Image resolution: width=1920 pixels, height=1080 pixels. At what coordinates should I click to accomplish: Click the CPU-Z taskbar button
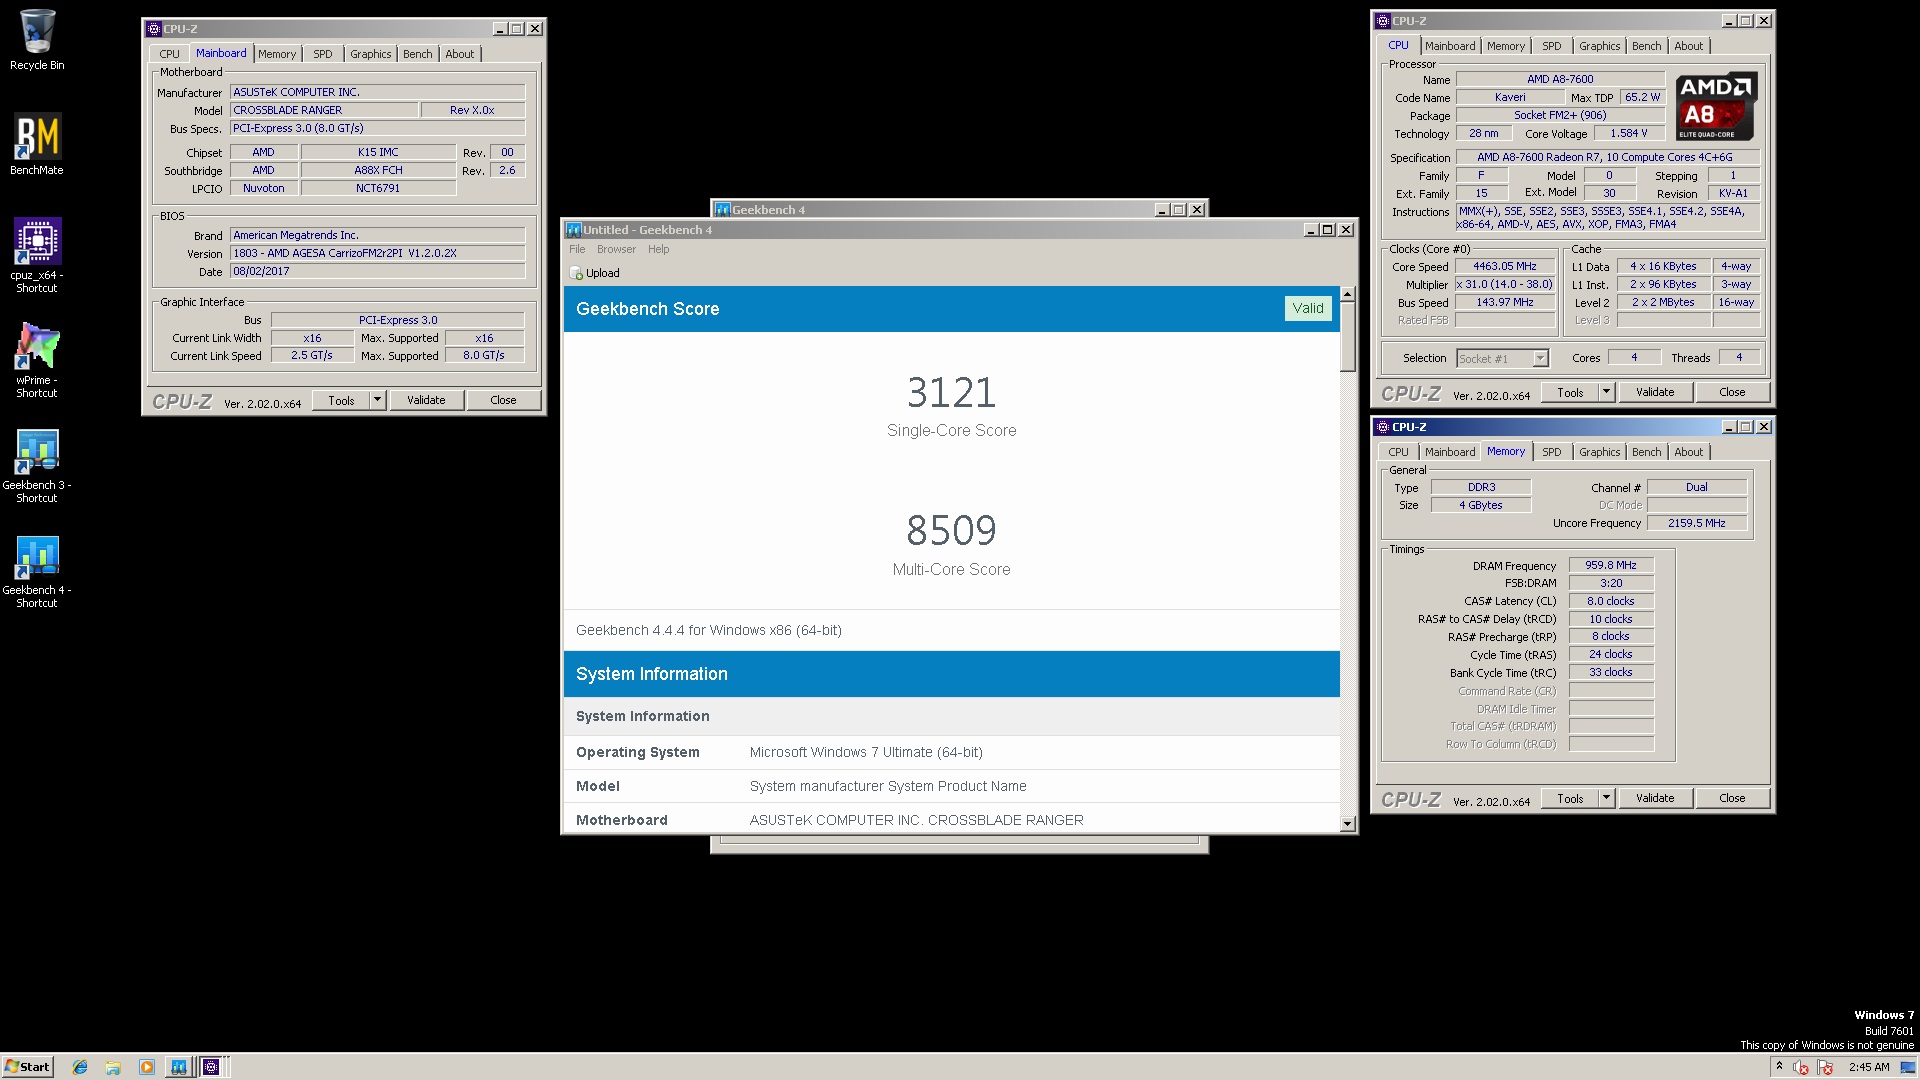(211, 1067)
